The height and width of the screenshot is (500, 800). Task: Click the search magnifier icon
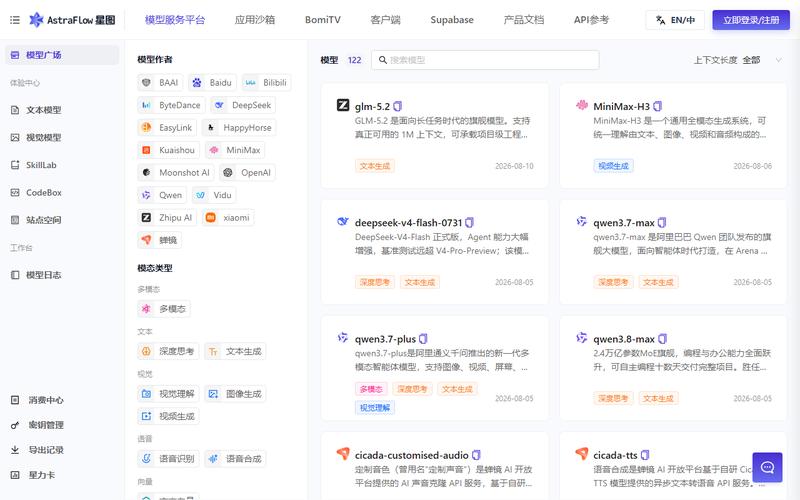point(383,60)
